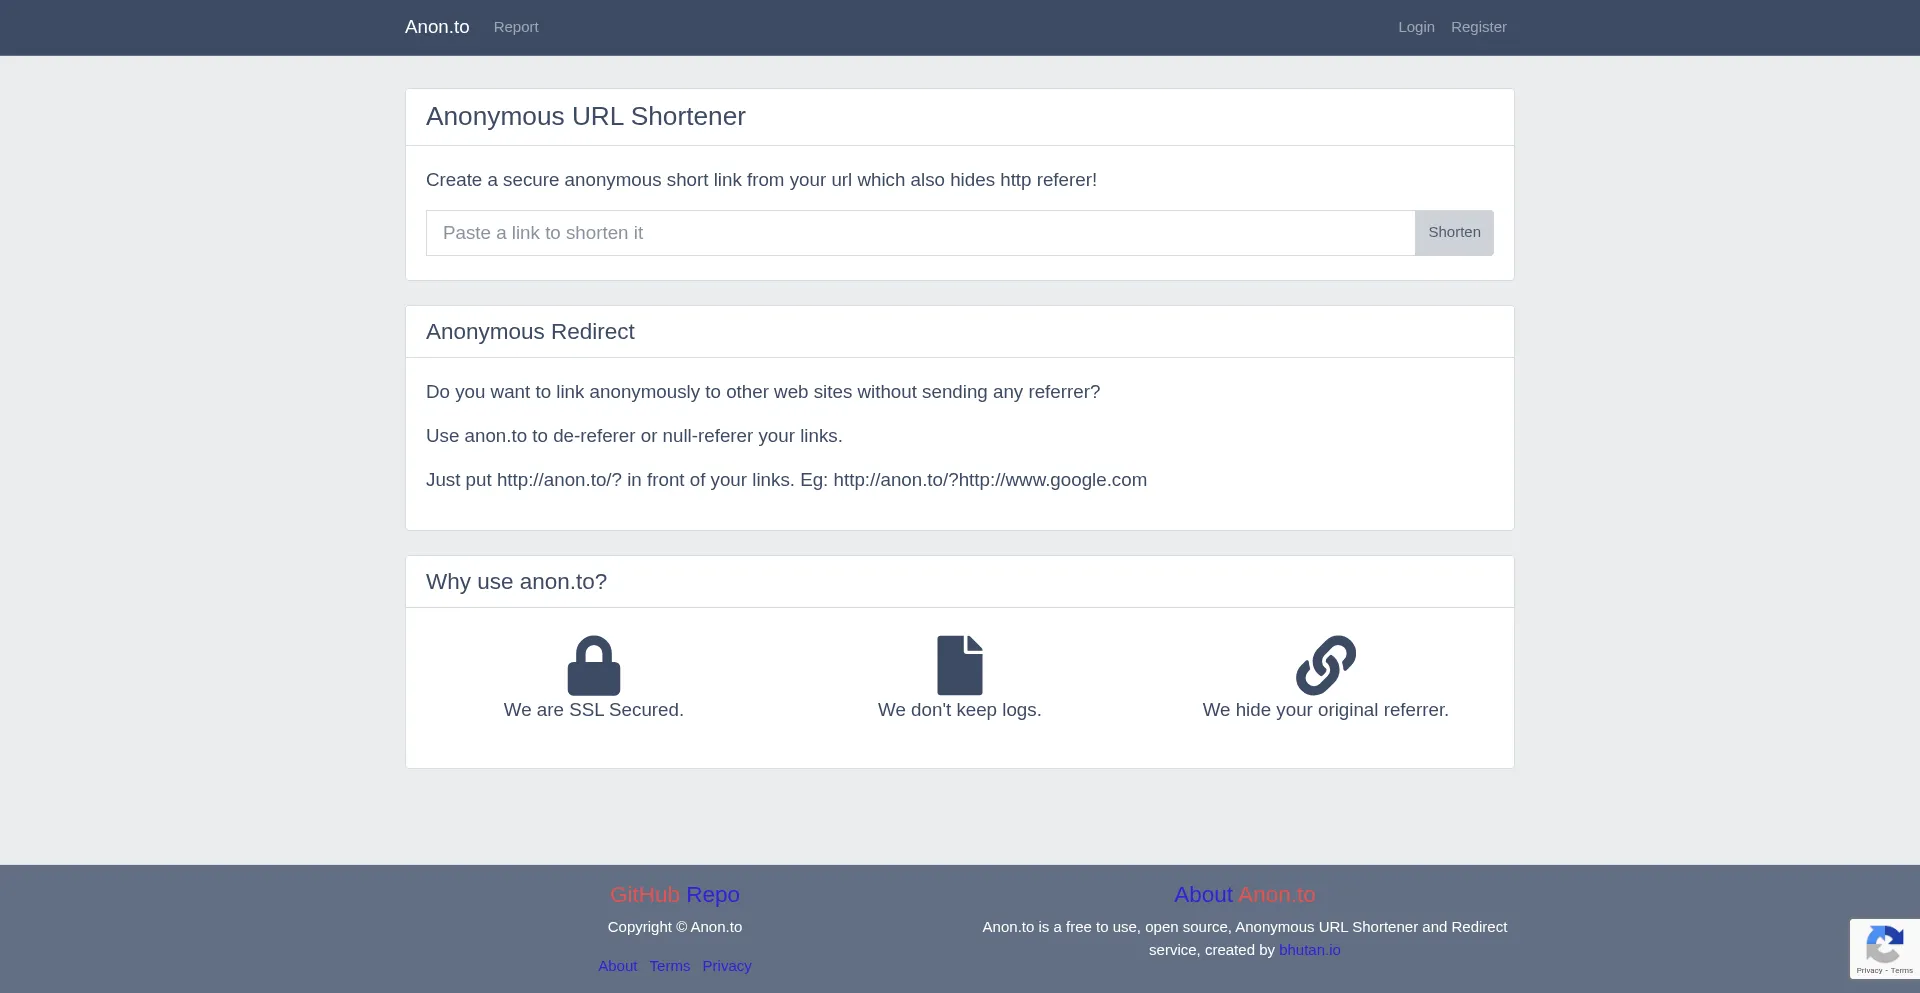Viewport: 1920px width, 993px height.
Task: Click the reCAPTCHA Privacy link
Action: [1869, 971]
